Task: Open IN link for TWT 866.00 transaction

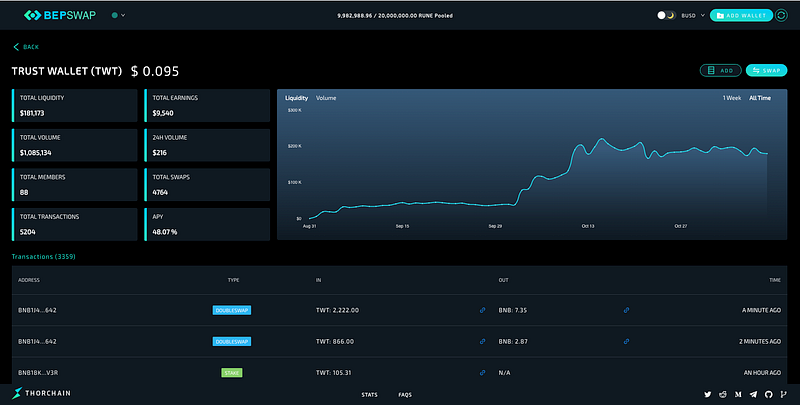Action: [482, 341]
